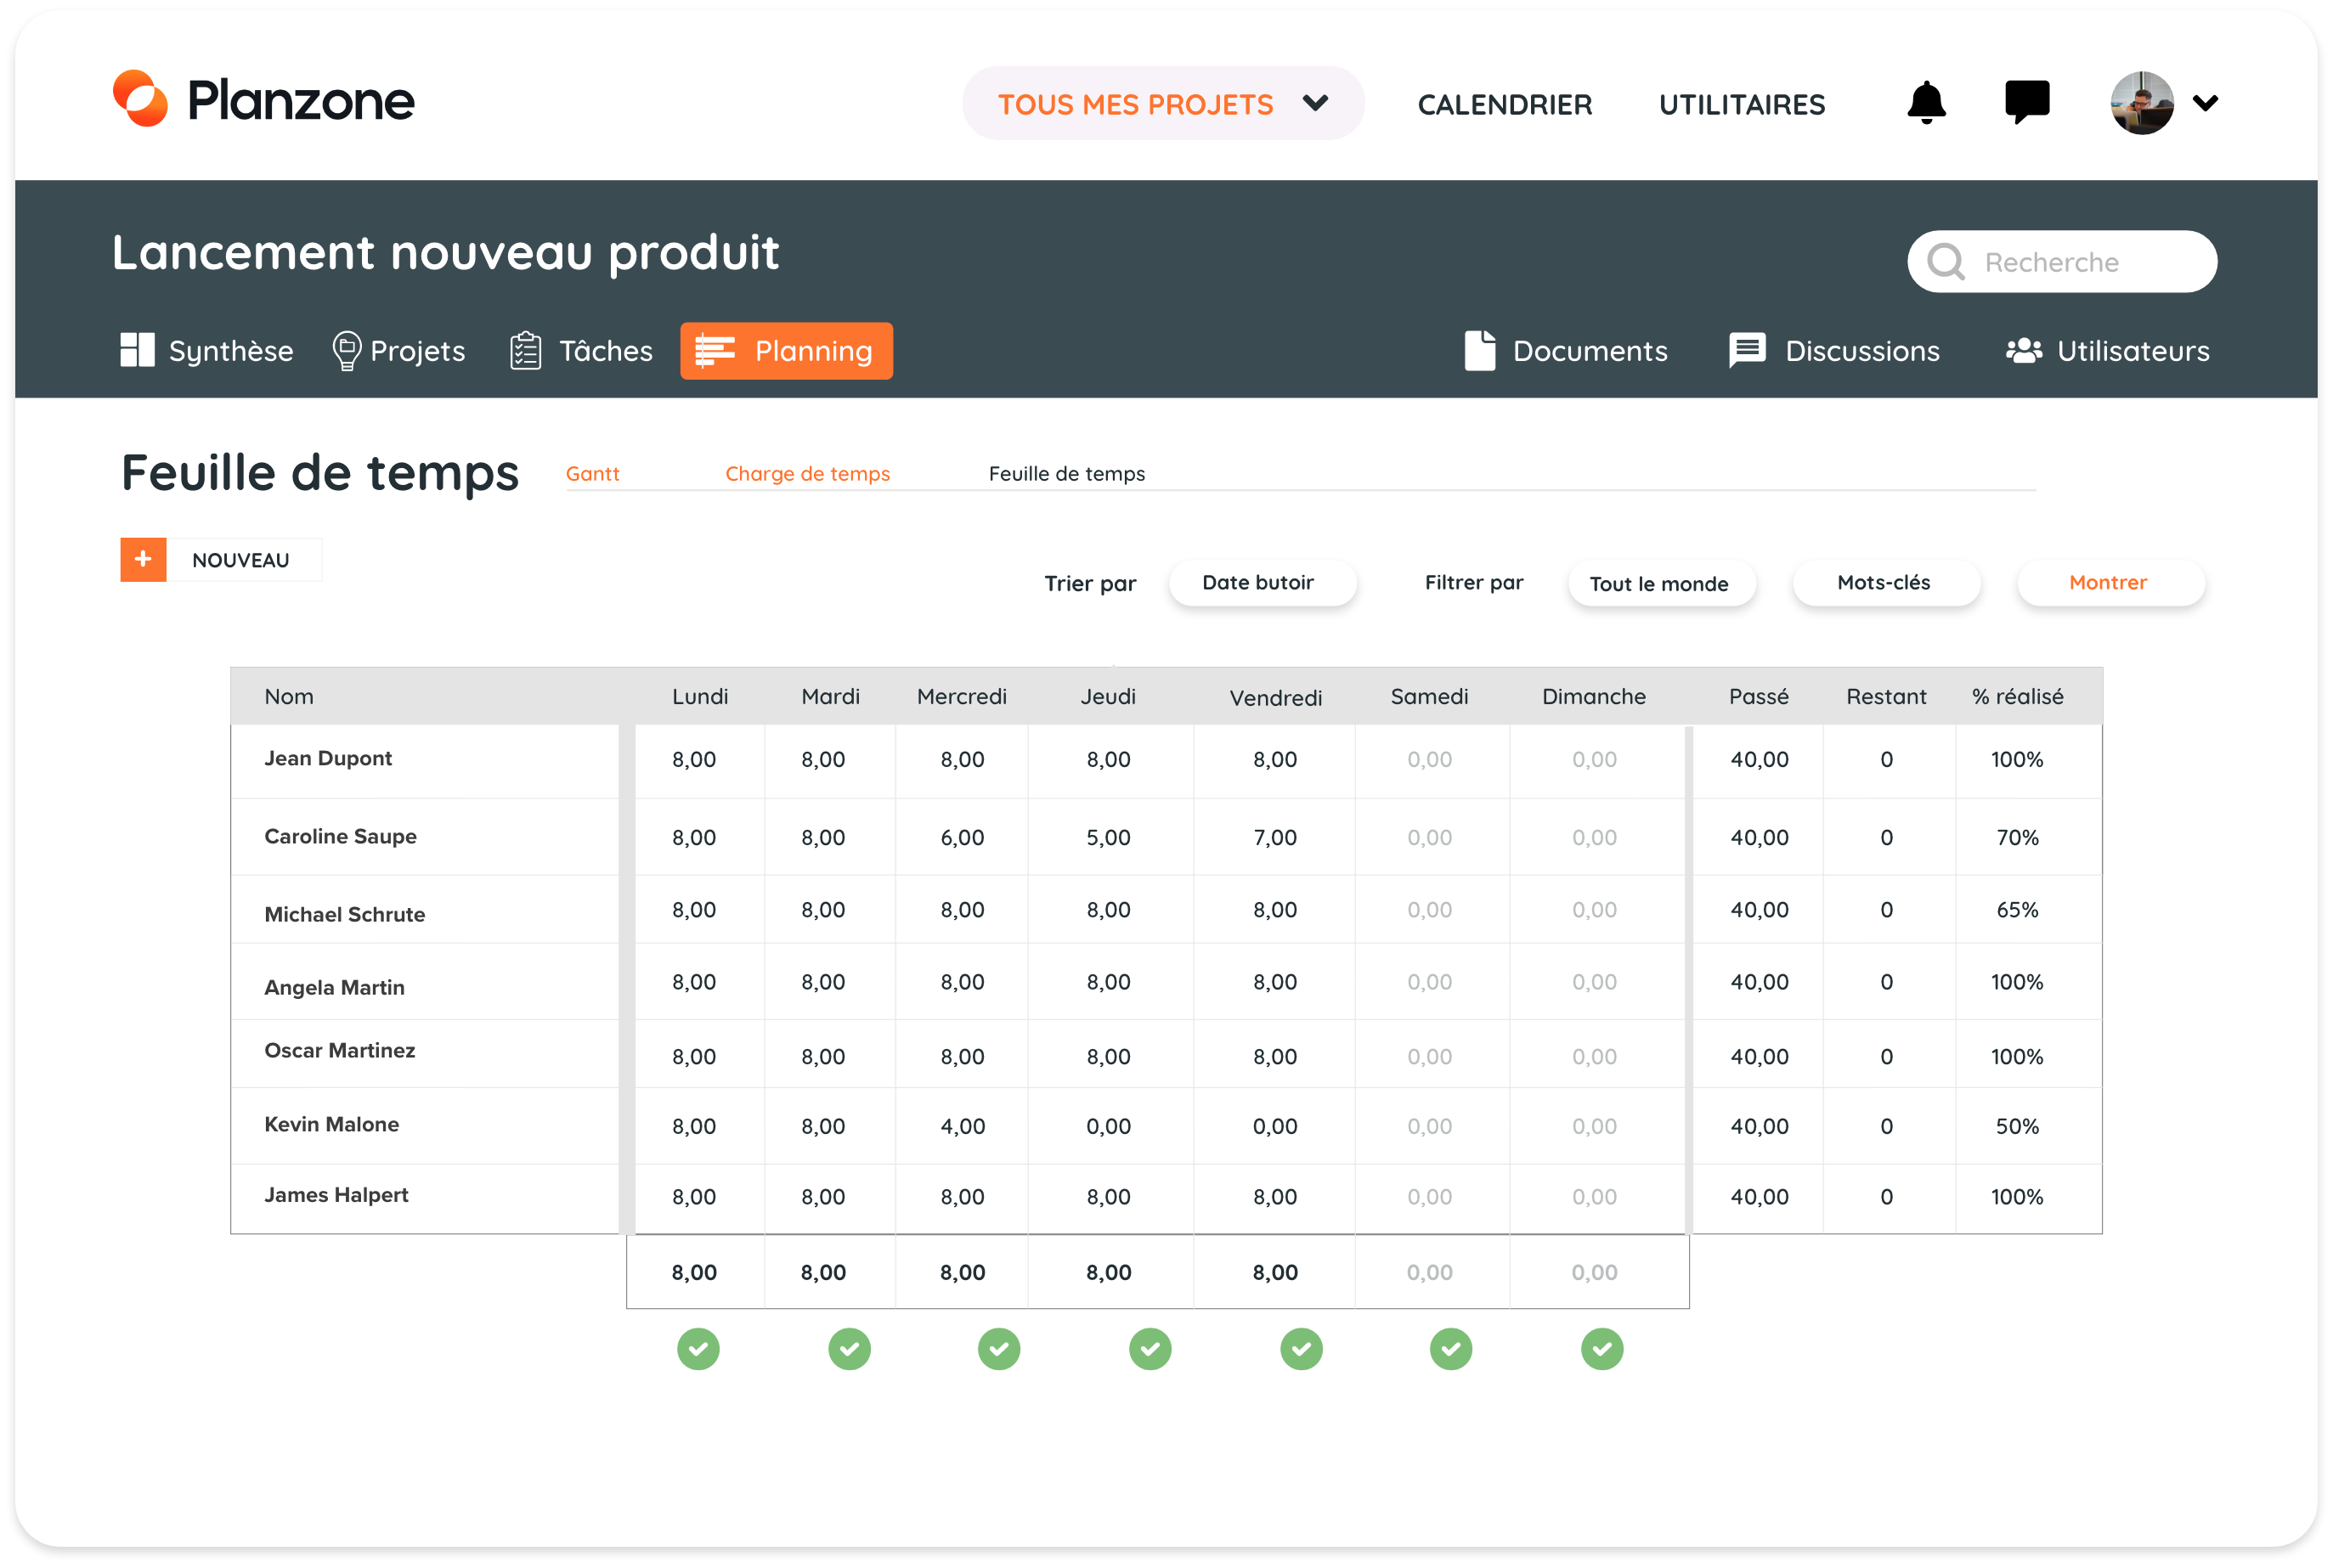Open the user avatar account menu arrow
Viewport: 2333px width, 1568px height.
tap(2205, 103)
